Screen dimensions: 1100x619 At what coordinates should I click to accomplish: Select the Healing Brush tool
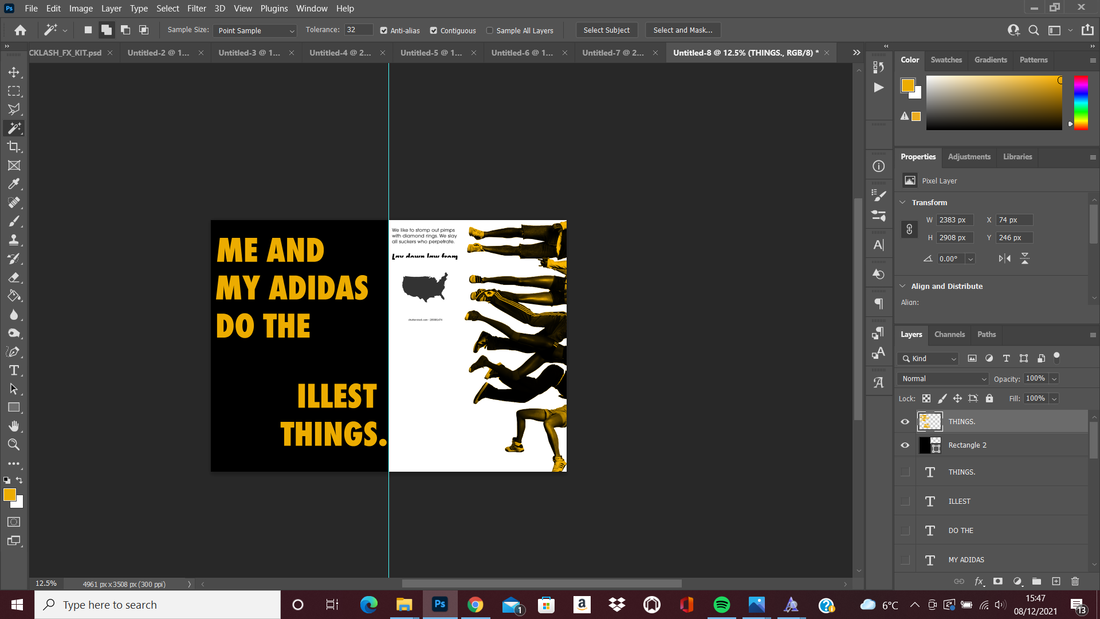pyautogui.click(x=14, y=203)
